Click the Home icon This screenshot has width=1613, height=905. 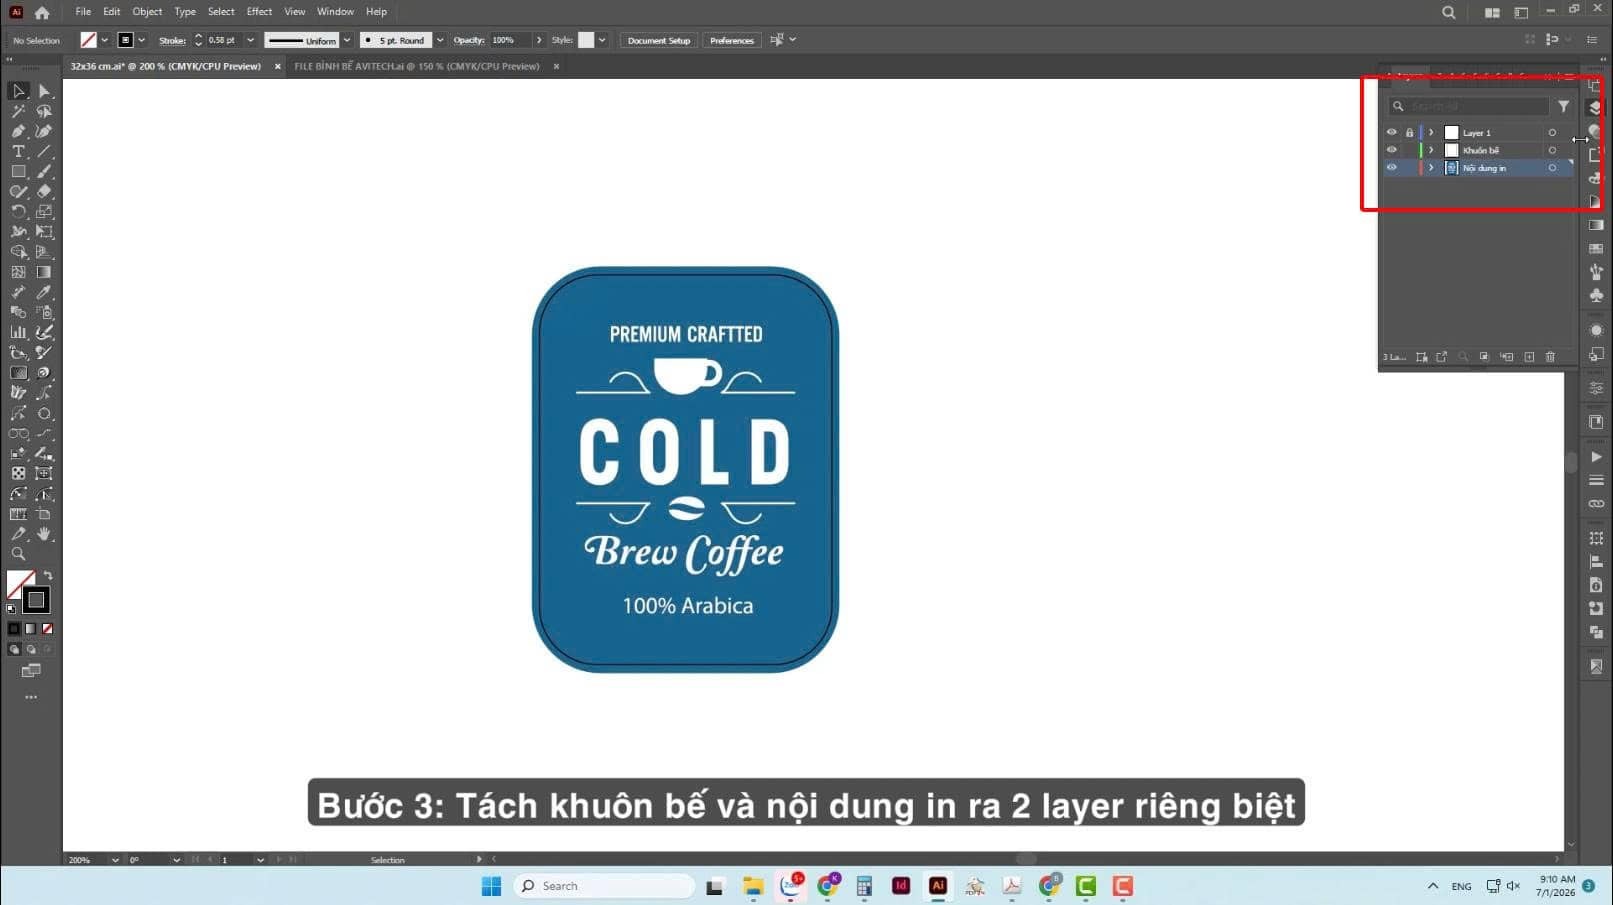coord(42,13)
